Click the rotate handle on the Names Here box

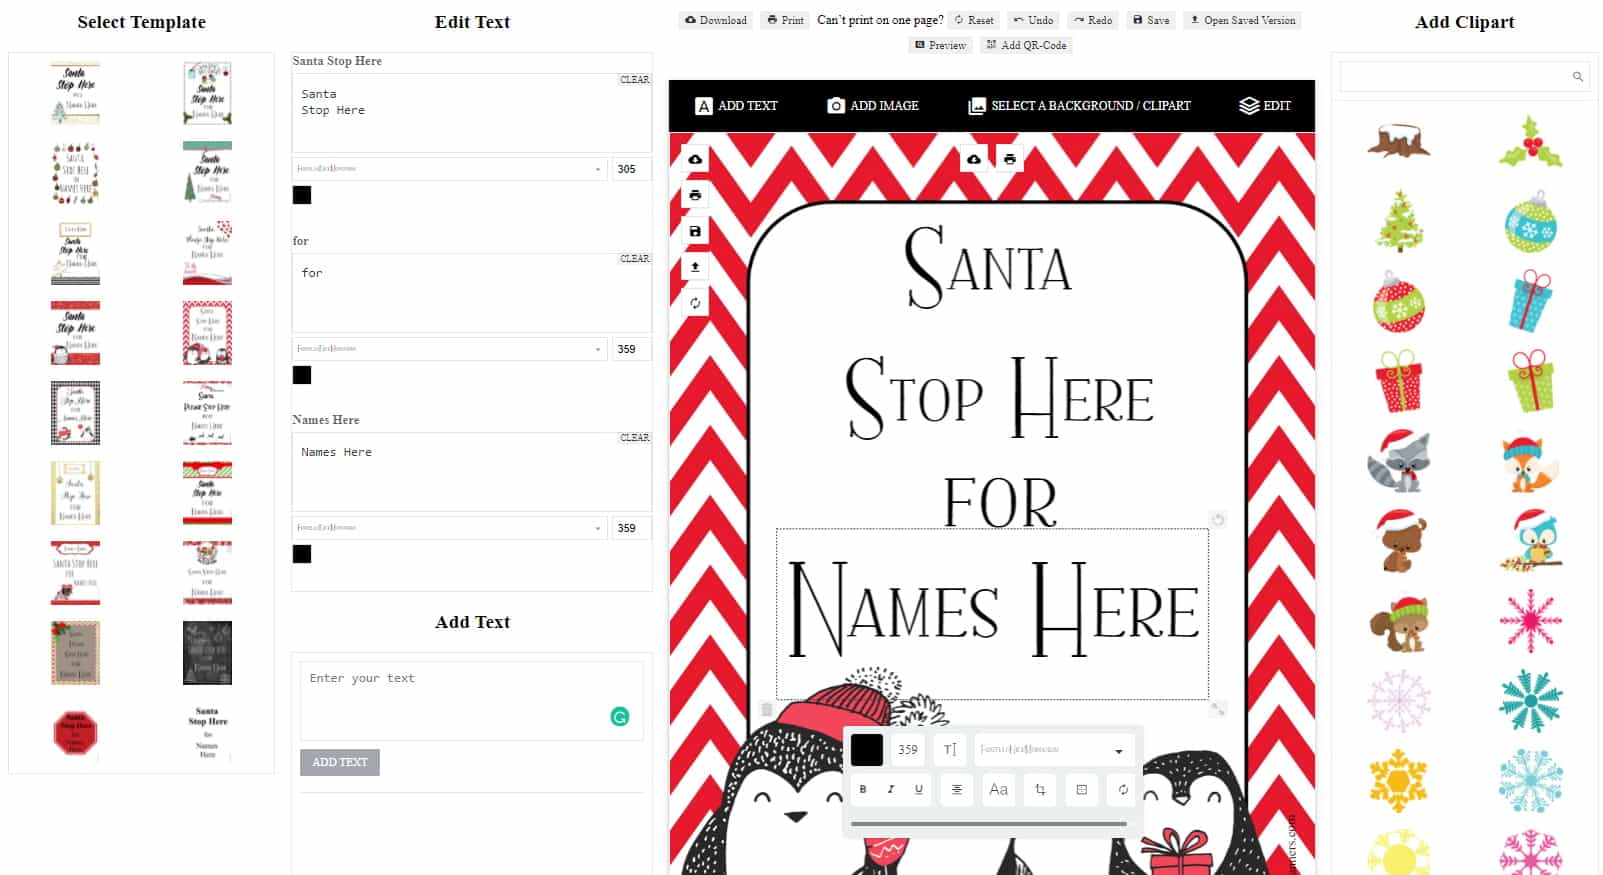(1218, 519)
